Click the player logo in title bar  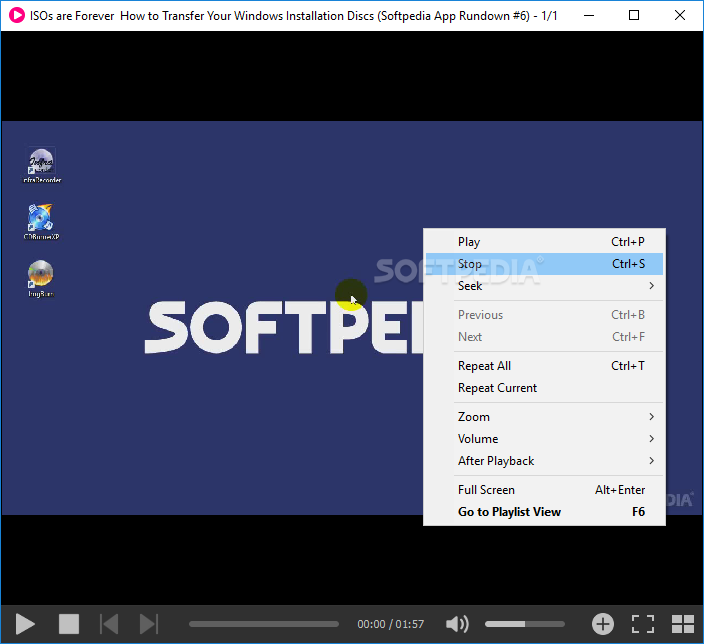coord(17,15)
